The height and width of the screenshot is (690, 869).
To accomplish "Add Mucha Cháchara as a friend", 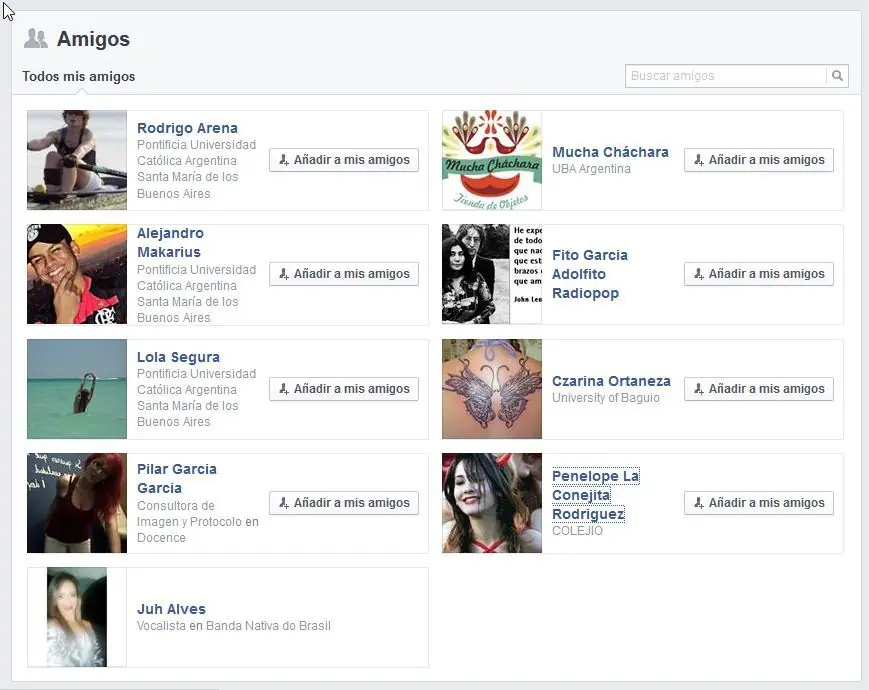I will pos(759,160).
